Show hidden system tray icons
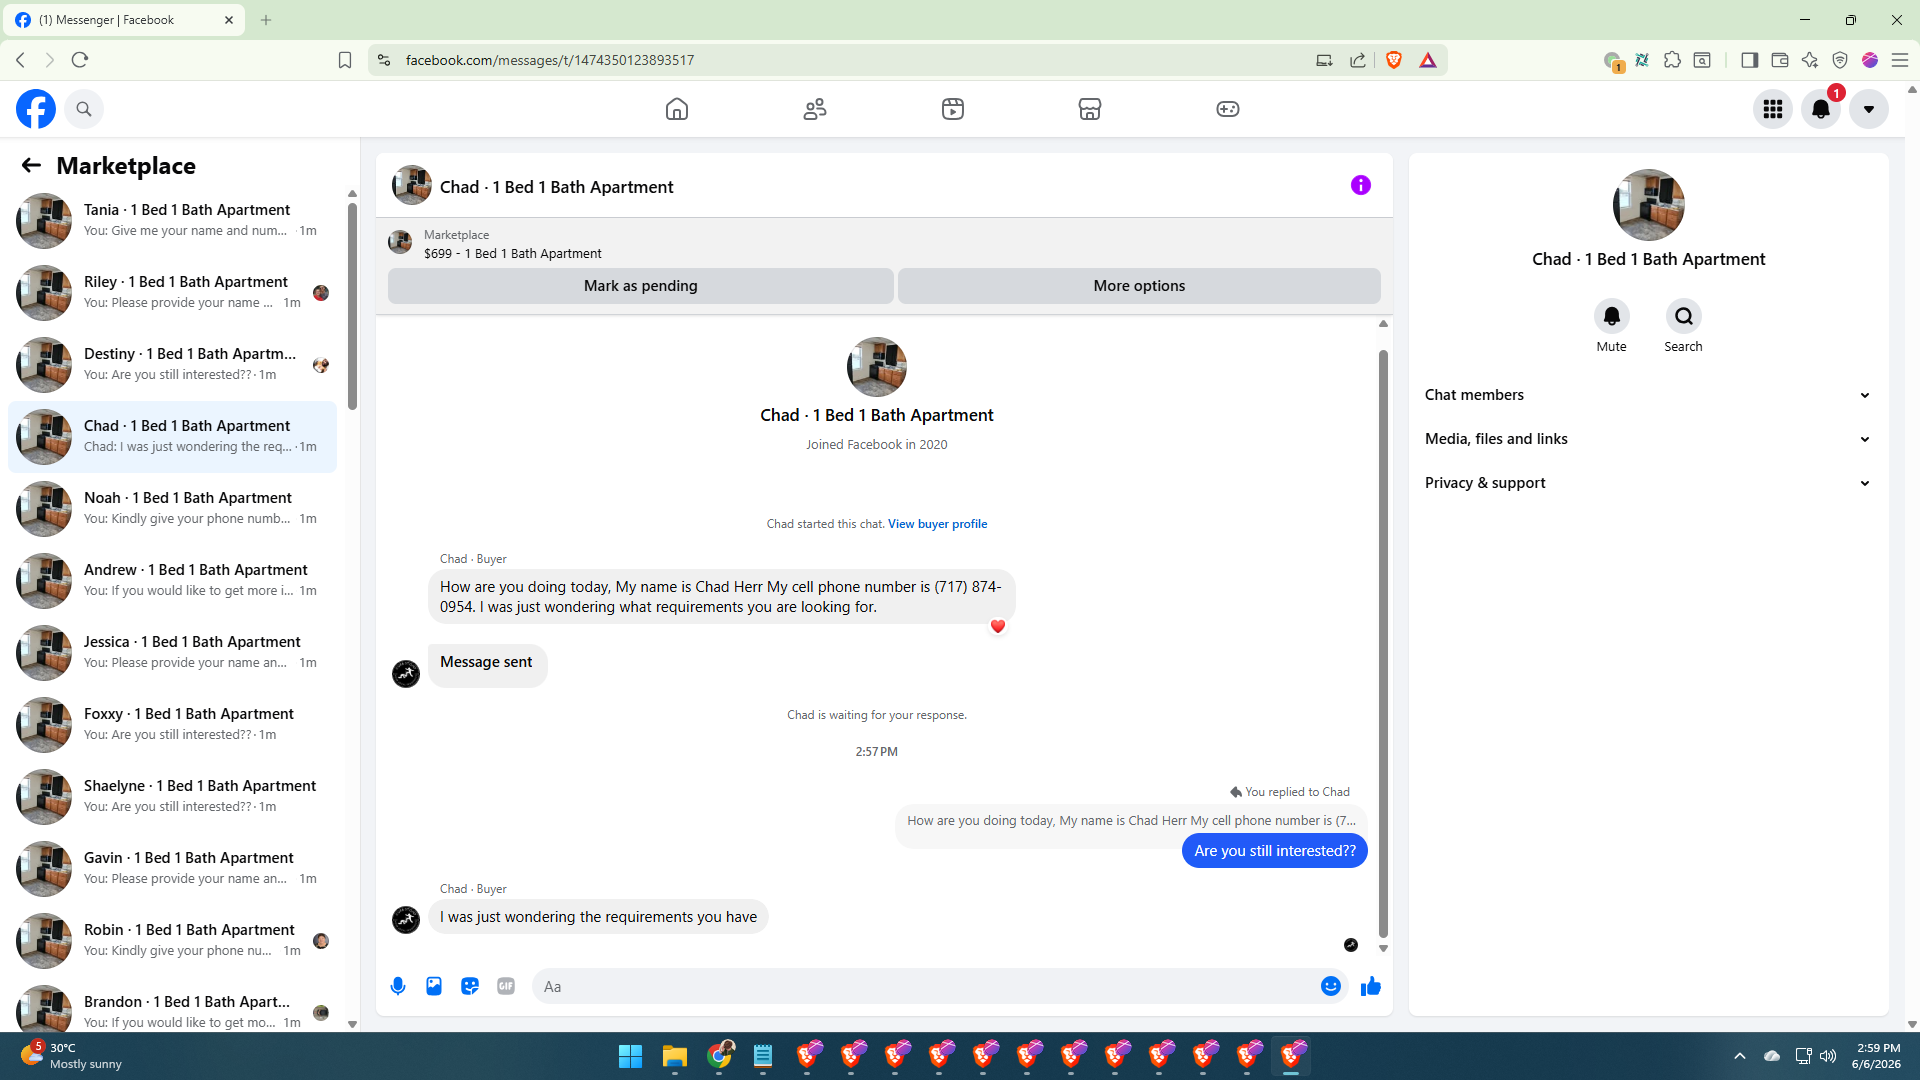Image resolution: width=1920 pixels, height=1080 pixels. pyautogui.click(x=1740, y=1056)
